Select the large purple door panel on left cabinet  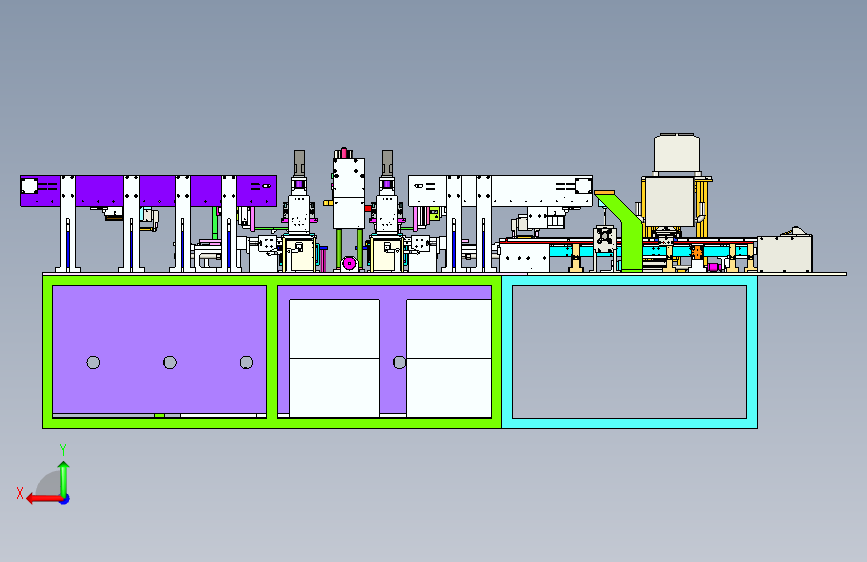tap(159, 349)
